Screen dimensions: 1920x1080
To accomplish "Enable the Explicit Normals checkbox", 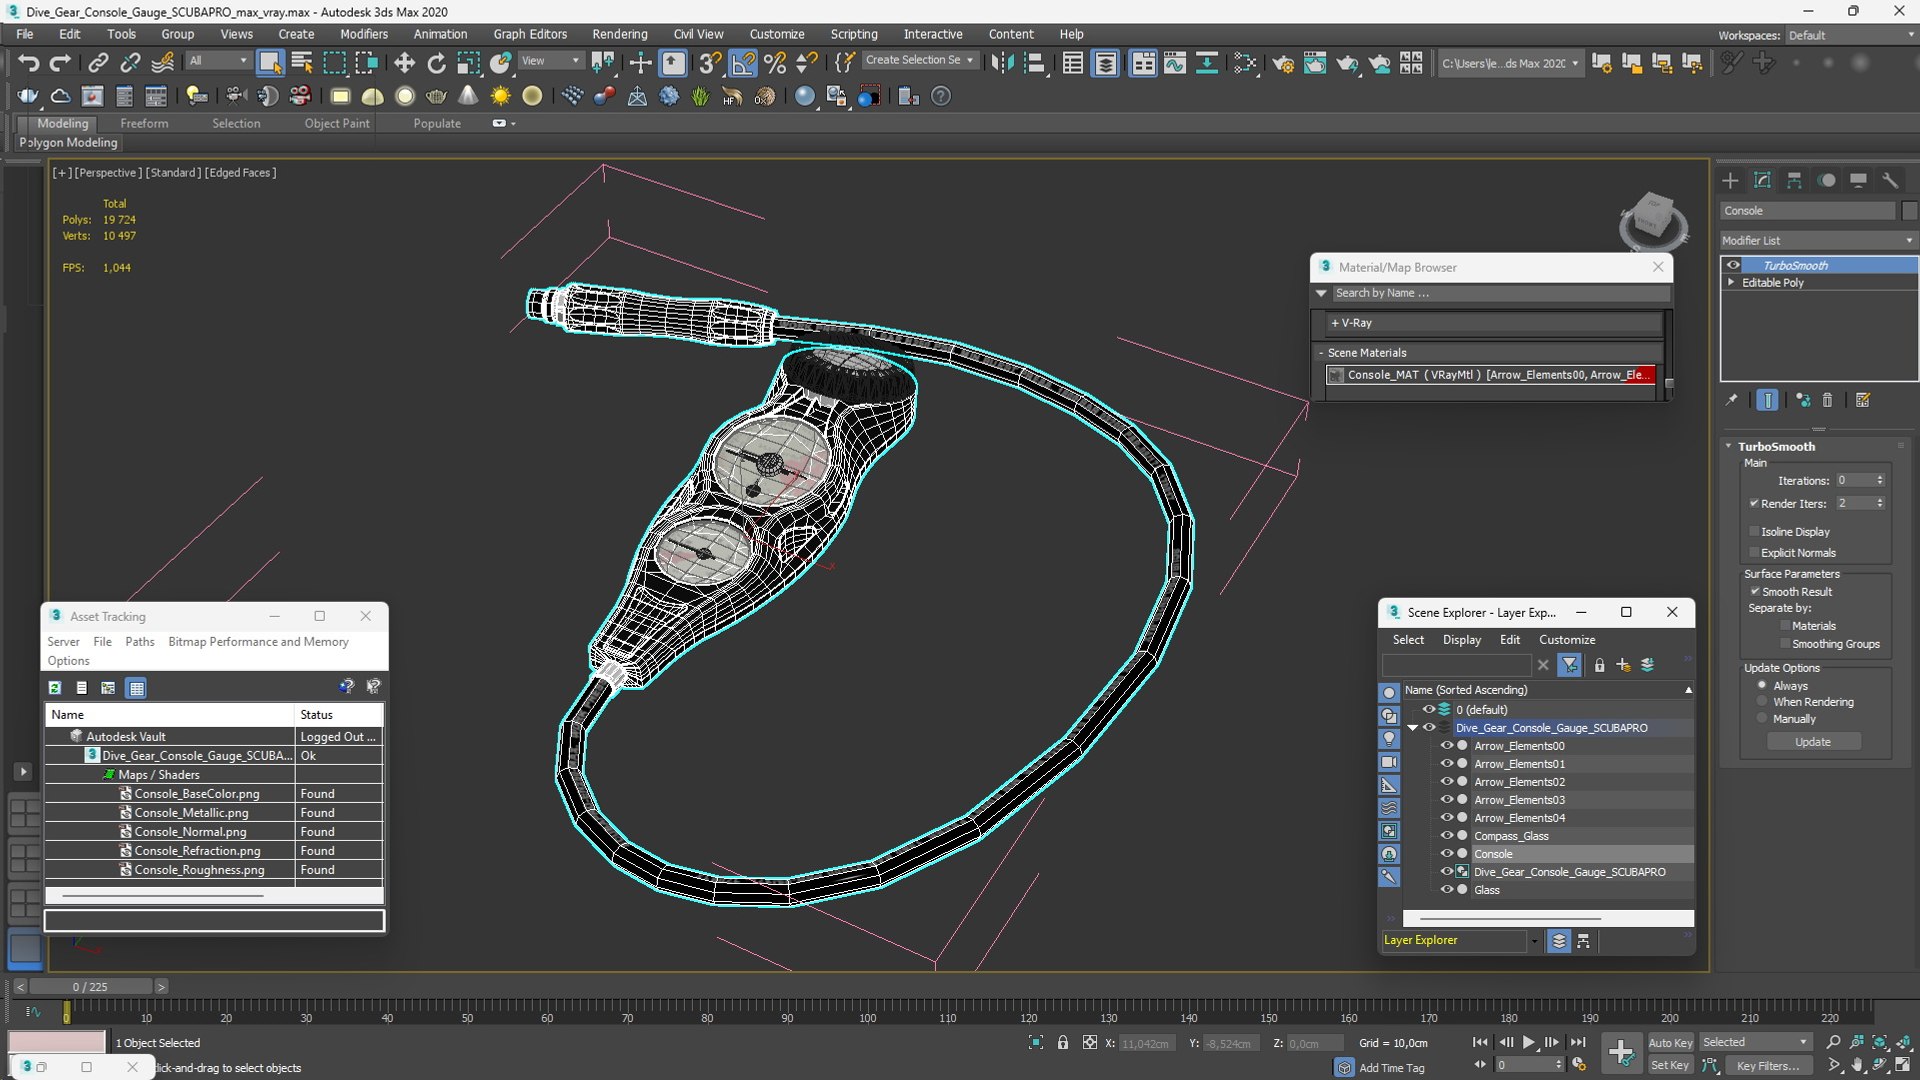I will coord(1754,553).
